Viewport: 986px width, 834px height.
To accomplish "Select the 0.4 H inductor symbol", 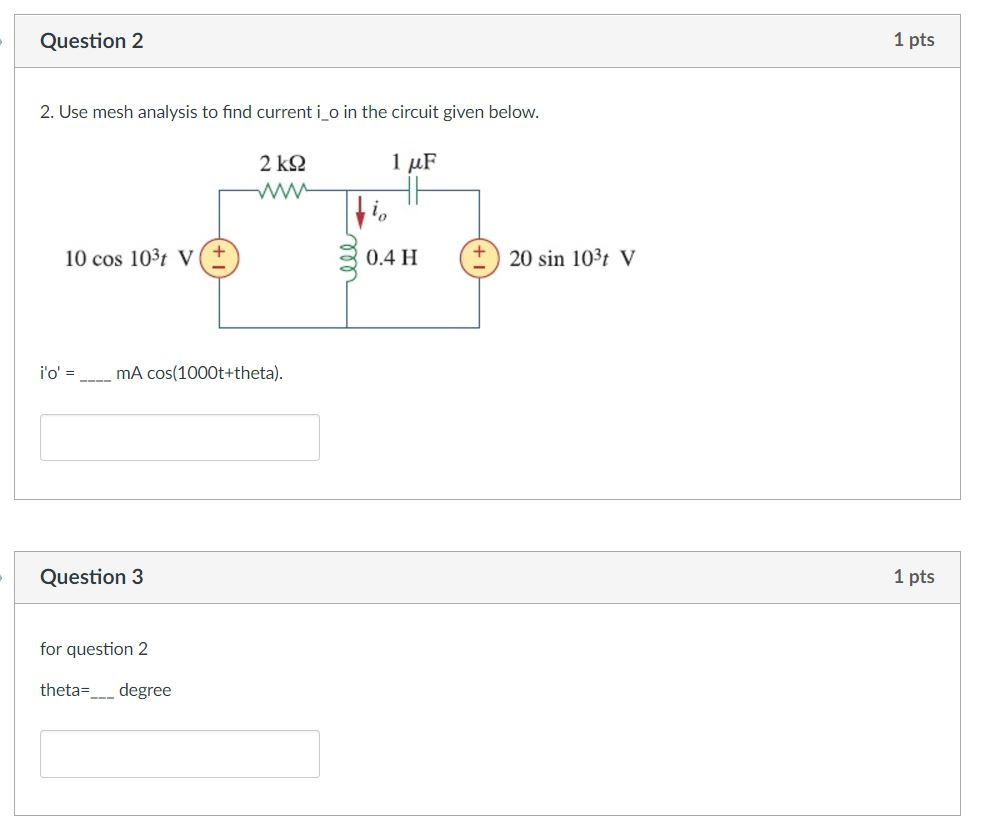I will pyautogui.click(x=346, y=258).
